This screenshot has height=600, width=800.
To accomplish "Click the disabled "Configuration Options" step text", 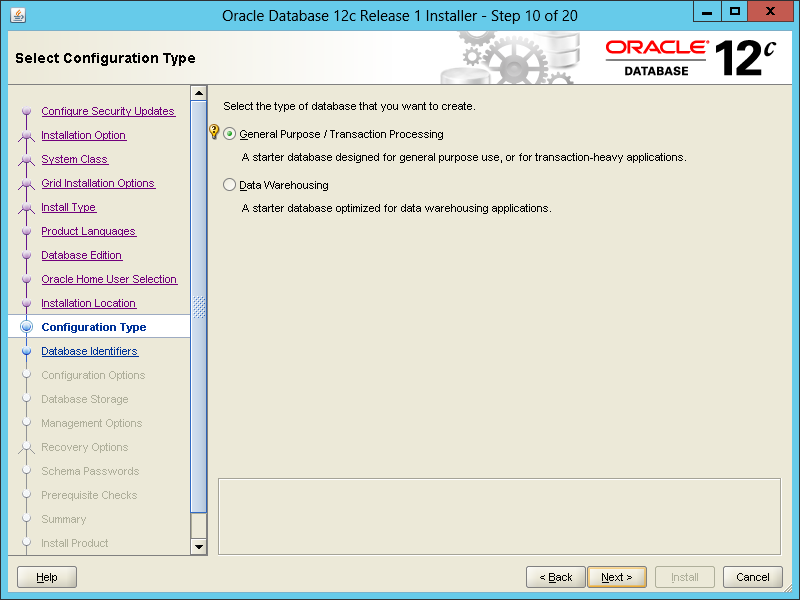I will pyautogui.click(x=93, y=375).
